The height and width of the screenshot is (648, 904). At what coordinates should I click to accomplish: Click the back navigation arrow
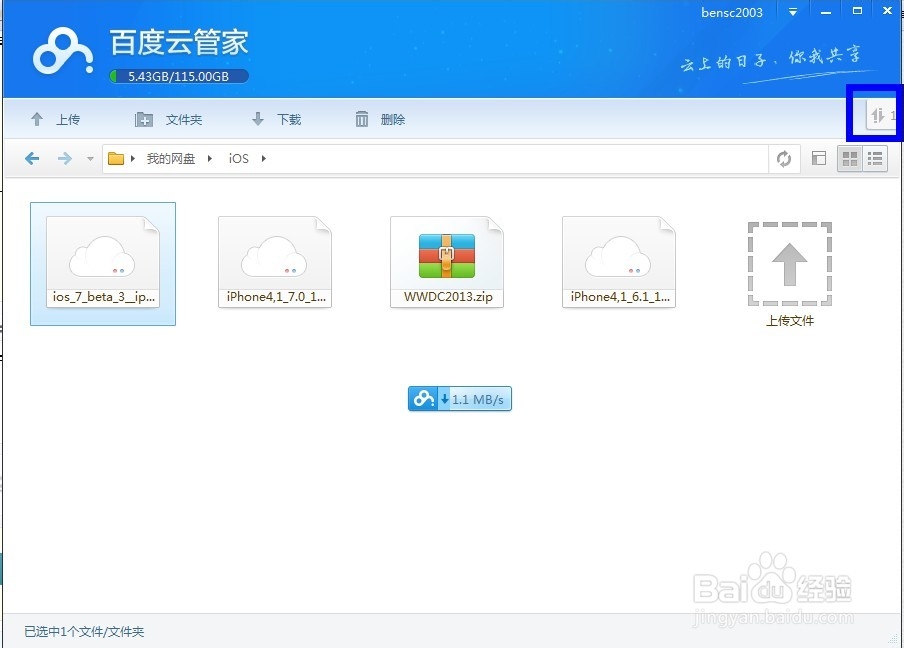pyautogui.click(x=30, y=158)
